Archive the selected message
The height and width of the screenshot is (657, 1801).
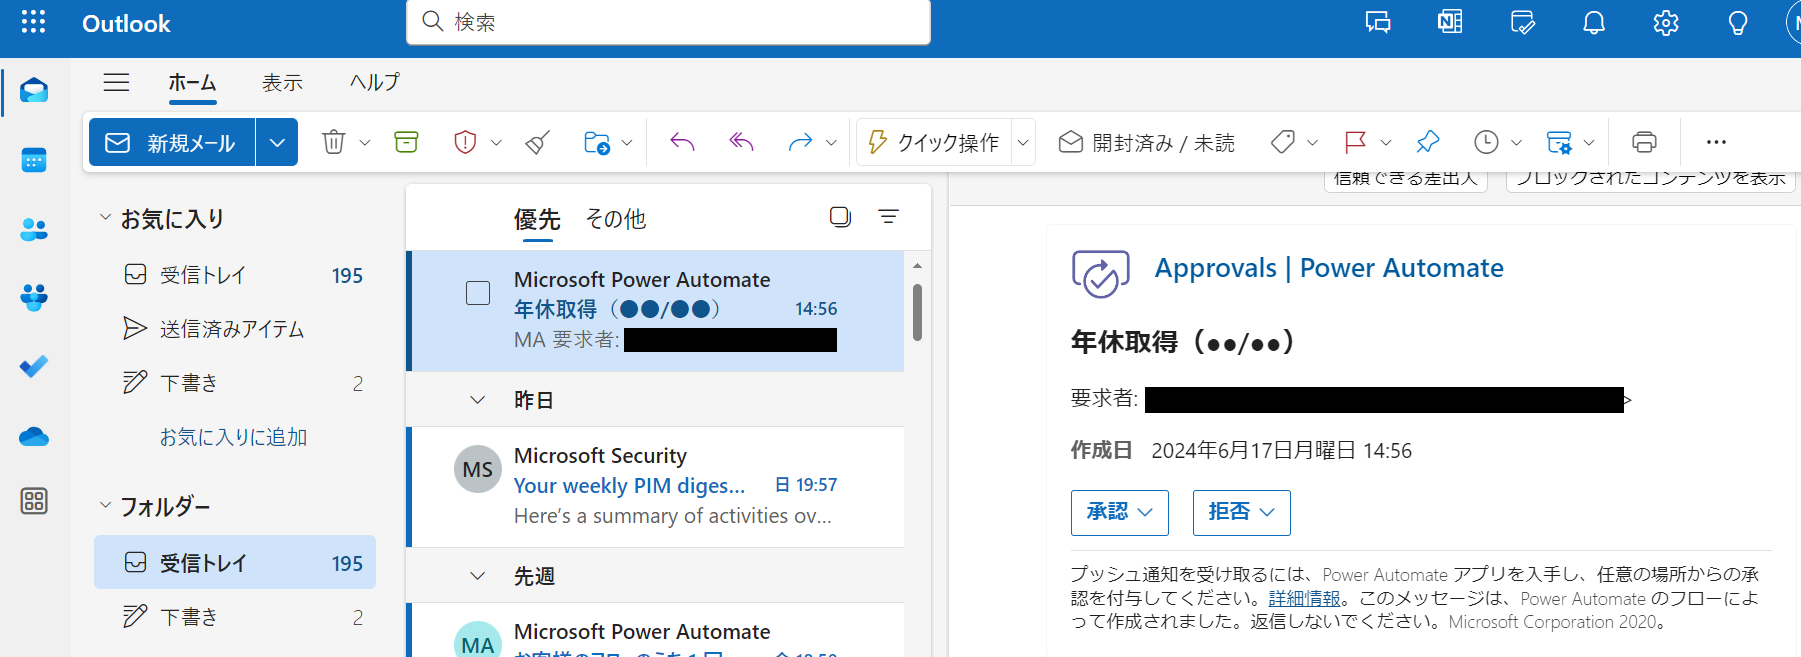click(x=406, y=142)
